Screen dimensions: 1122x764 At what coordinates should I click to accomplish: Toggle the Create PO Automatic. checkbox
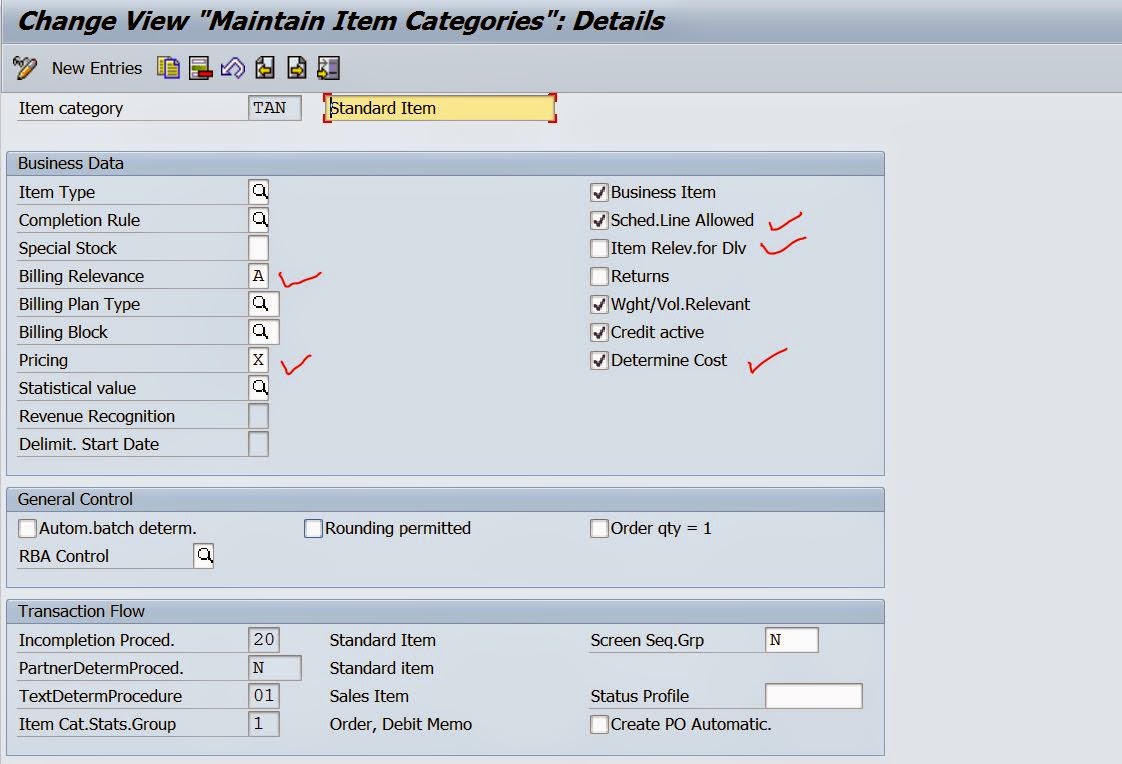tap(599, 724)
